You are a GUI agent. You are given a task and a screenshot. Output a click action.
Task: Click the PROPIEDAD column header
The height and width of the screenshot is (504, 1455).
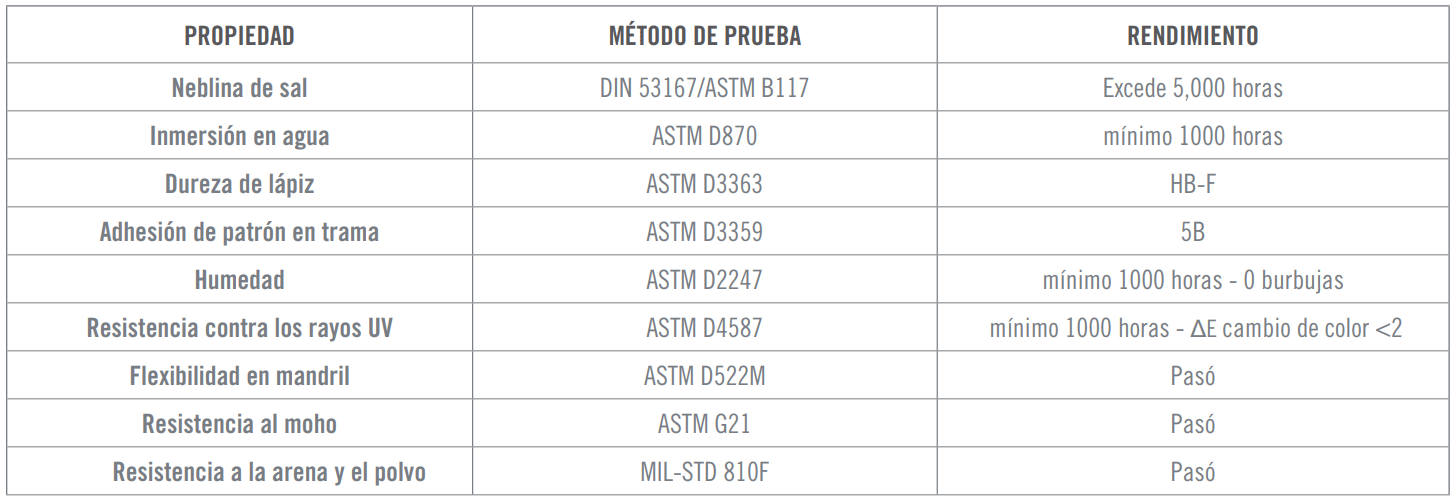(x=239, y=36)
